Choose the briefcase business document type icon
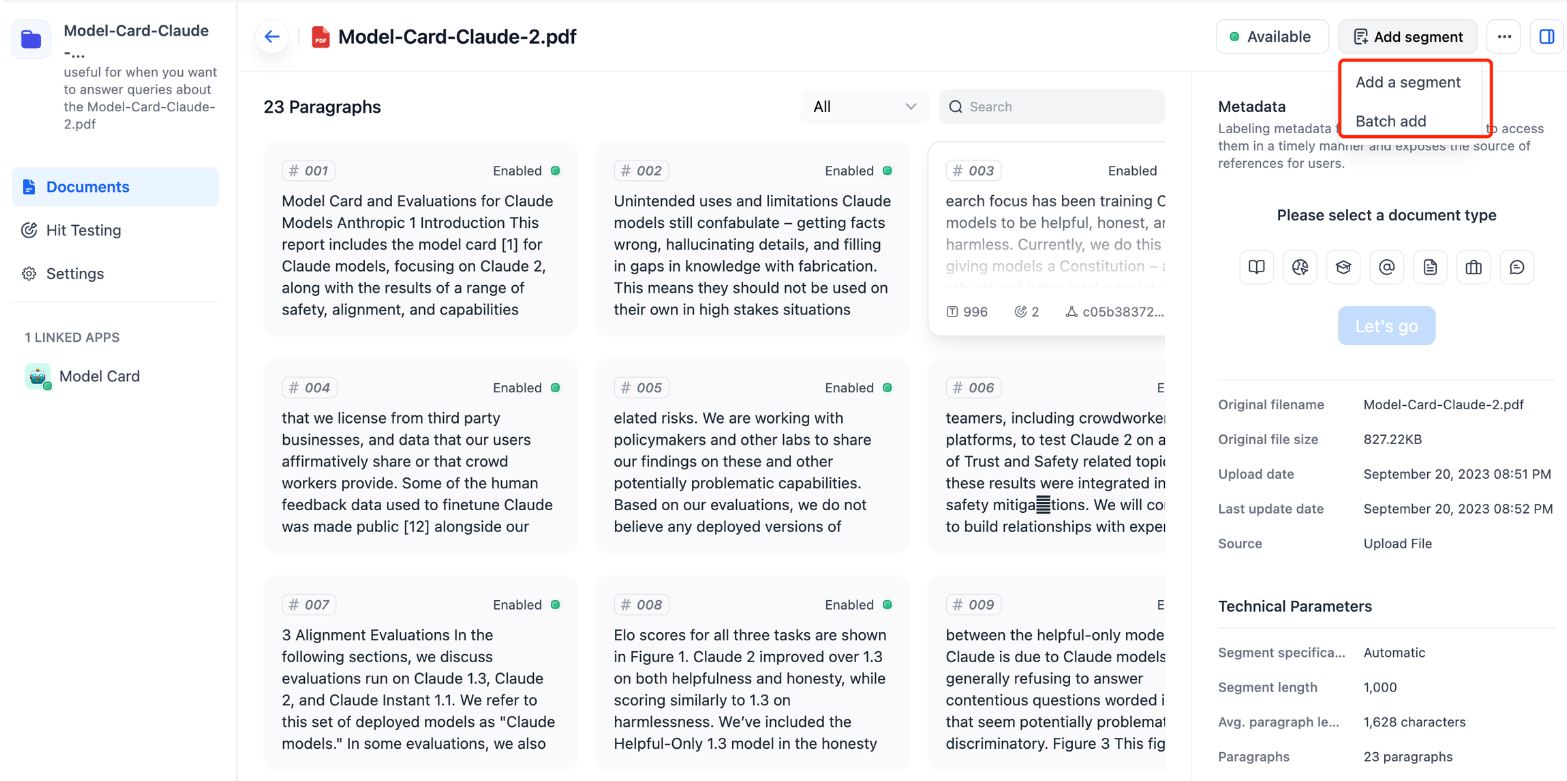1567x781 pixels. point(1473,267)
